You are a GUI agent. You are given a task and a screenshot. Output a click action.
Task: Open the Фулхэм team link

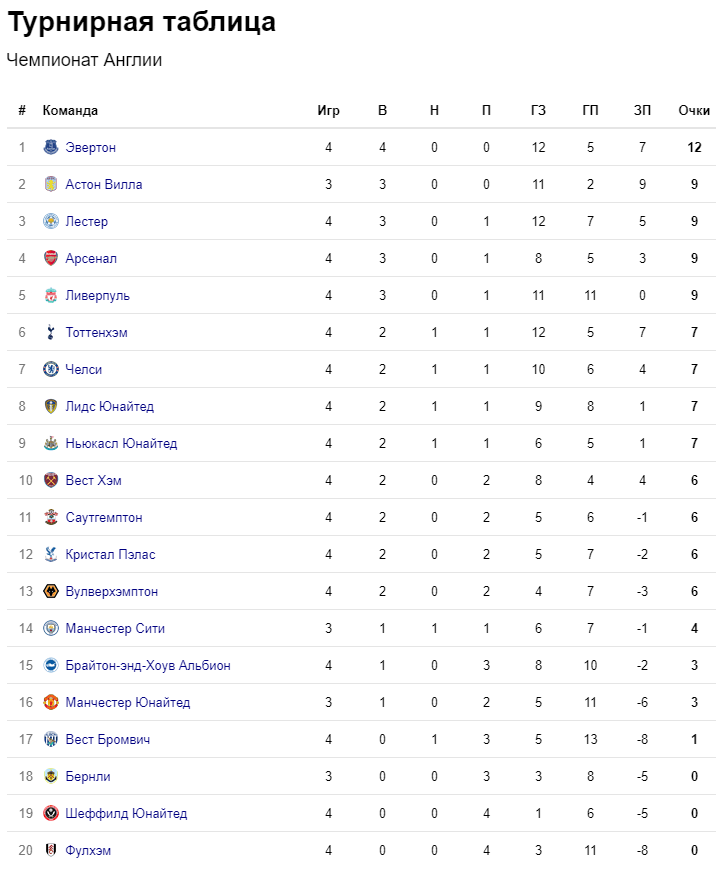click(88, 850)
